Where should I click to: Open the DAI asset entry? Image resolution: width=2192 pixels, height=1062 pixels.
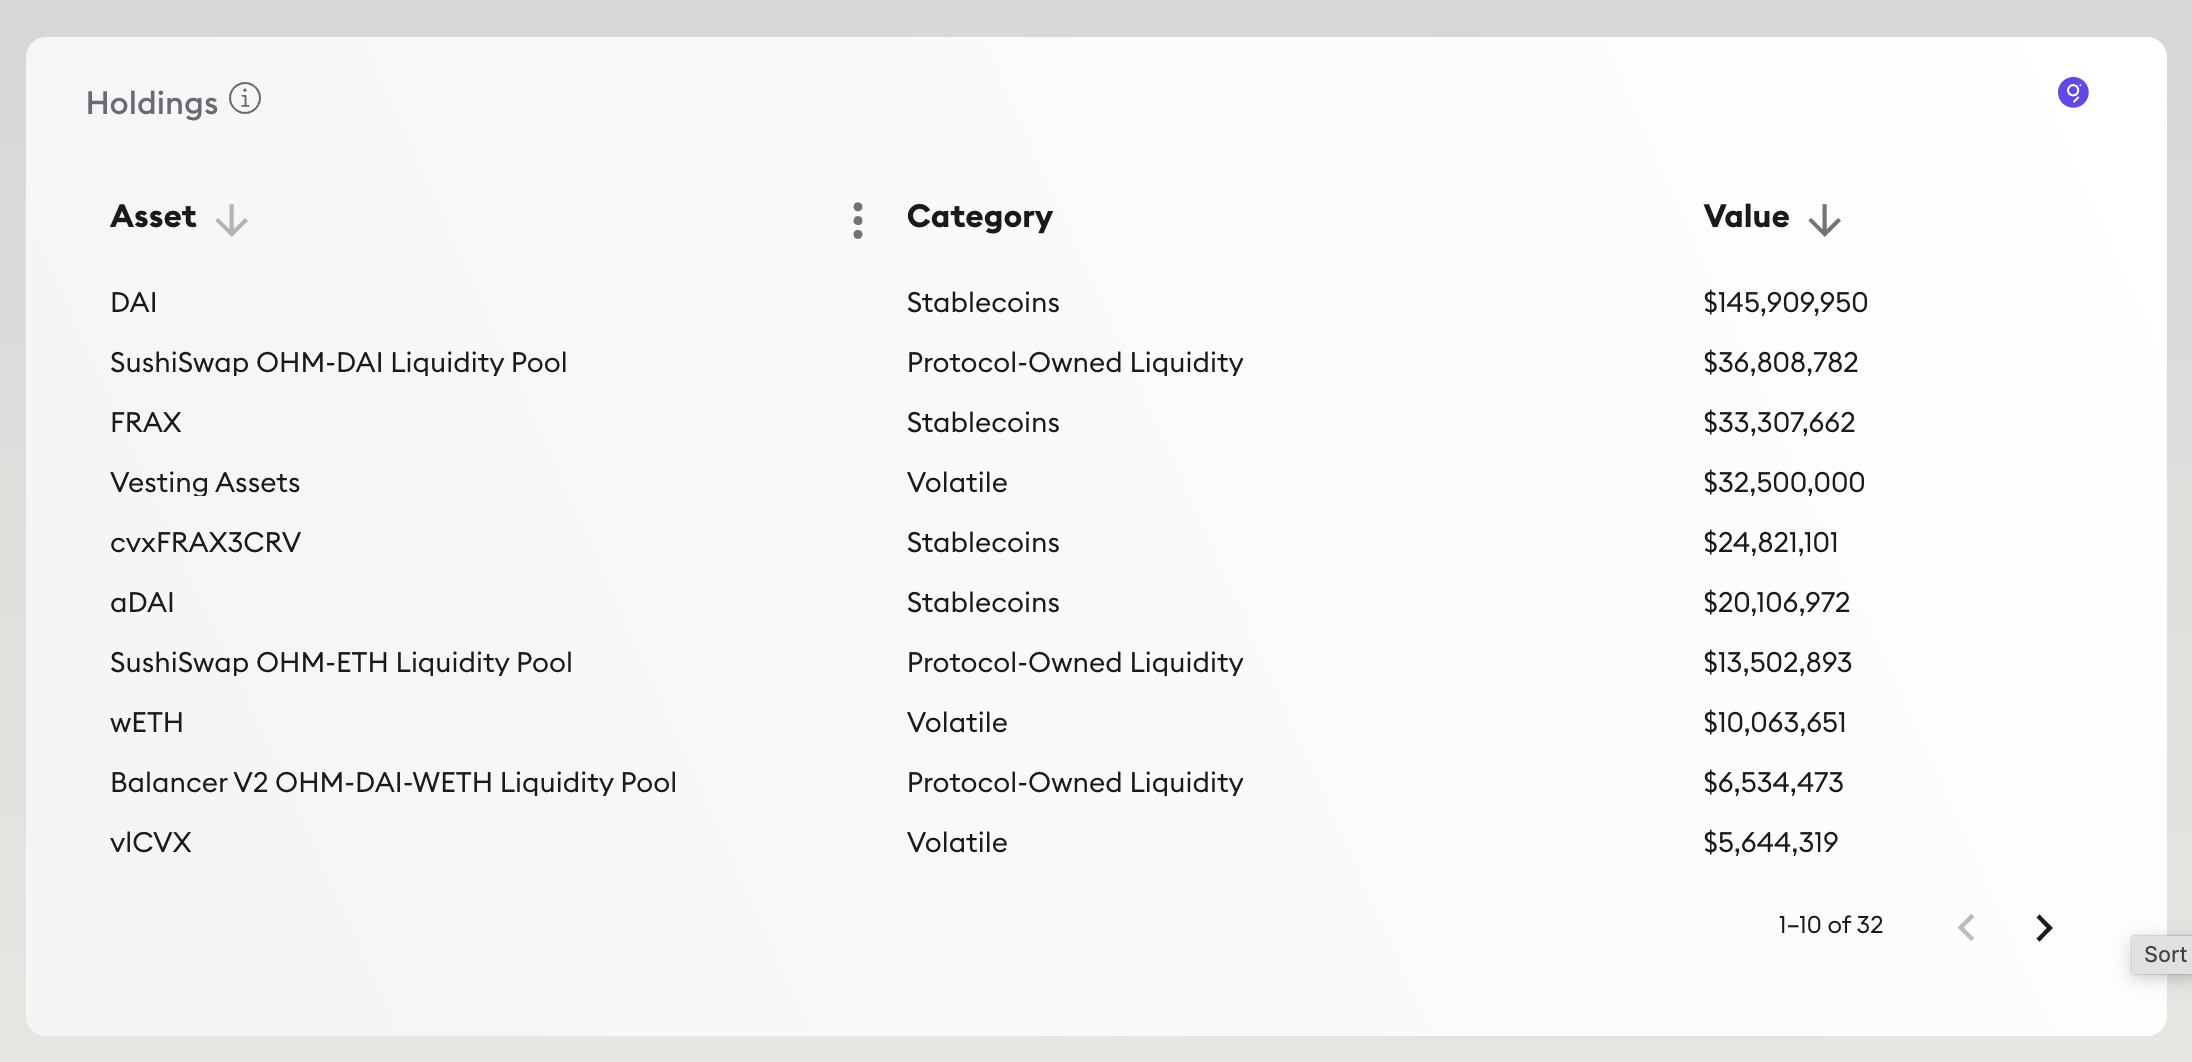tap(133, 302)
